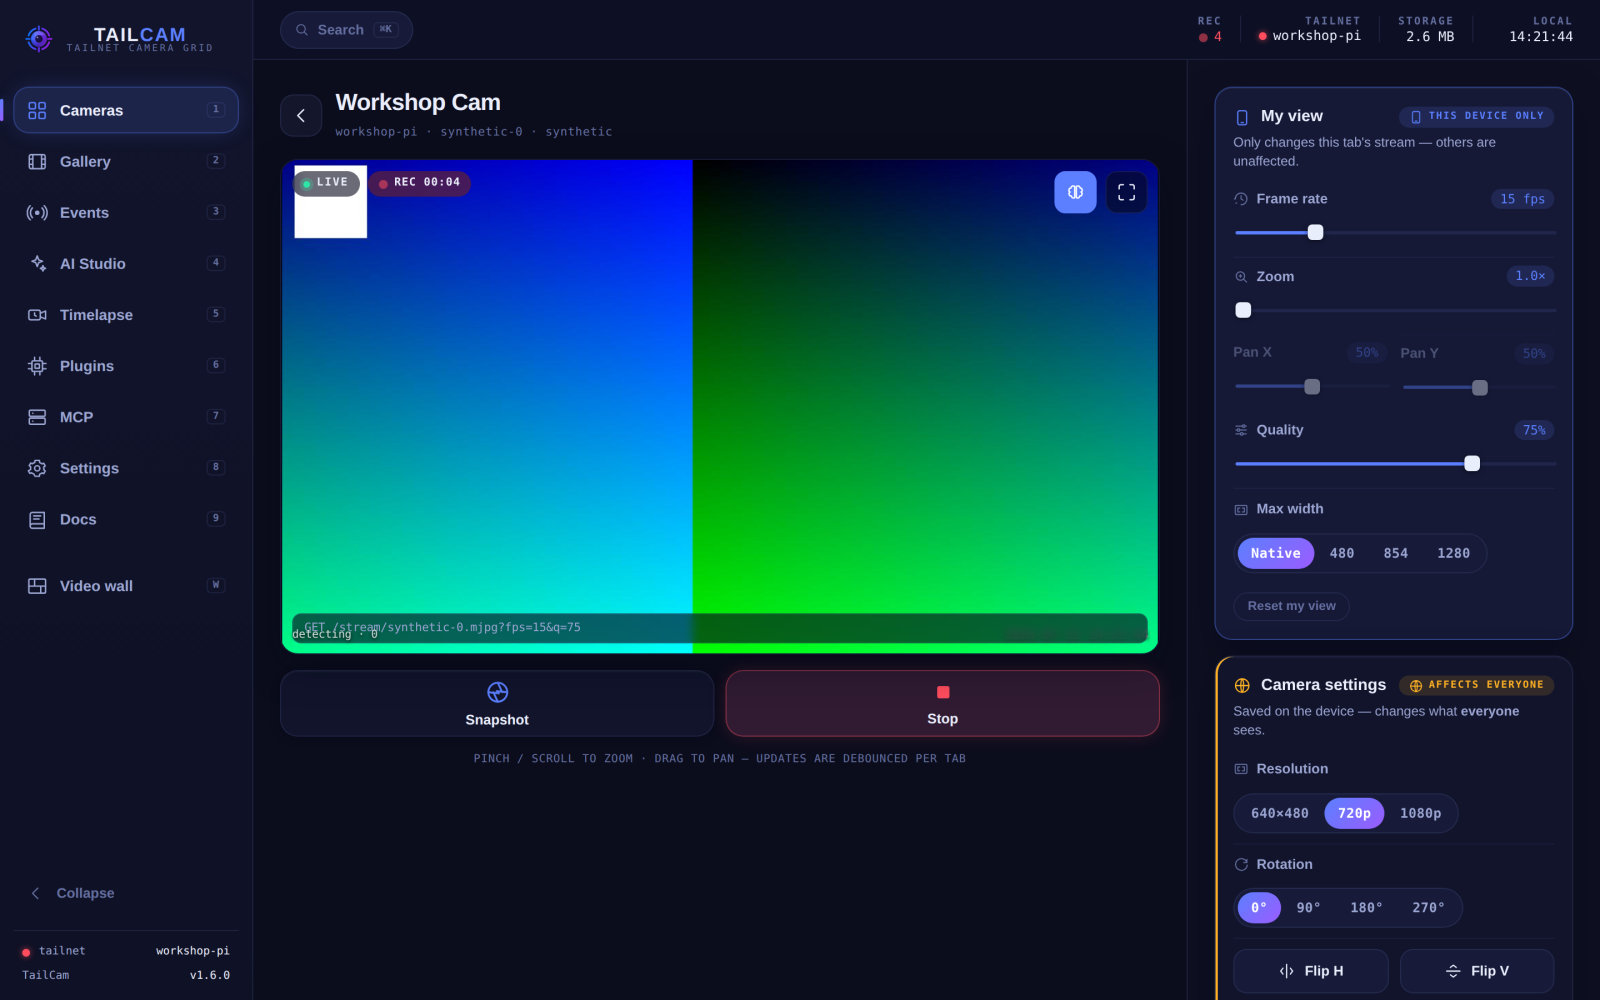Click the Pan Y slider handle
1600x1000 pixels.
(x=1480, y=387)
